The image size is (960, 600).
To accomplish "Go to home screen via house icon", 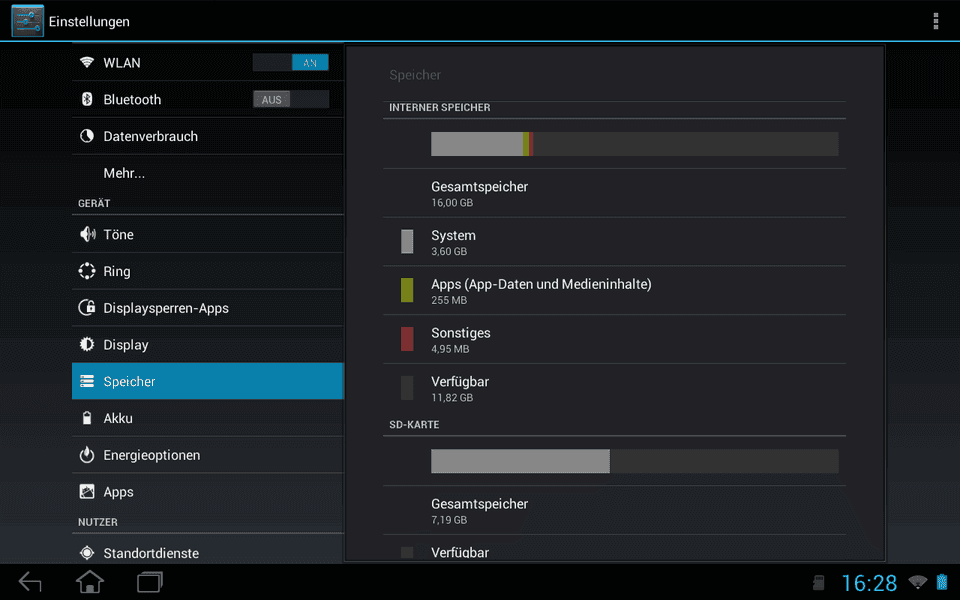I will (89, 582).
